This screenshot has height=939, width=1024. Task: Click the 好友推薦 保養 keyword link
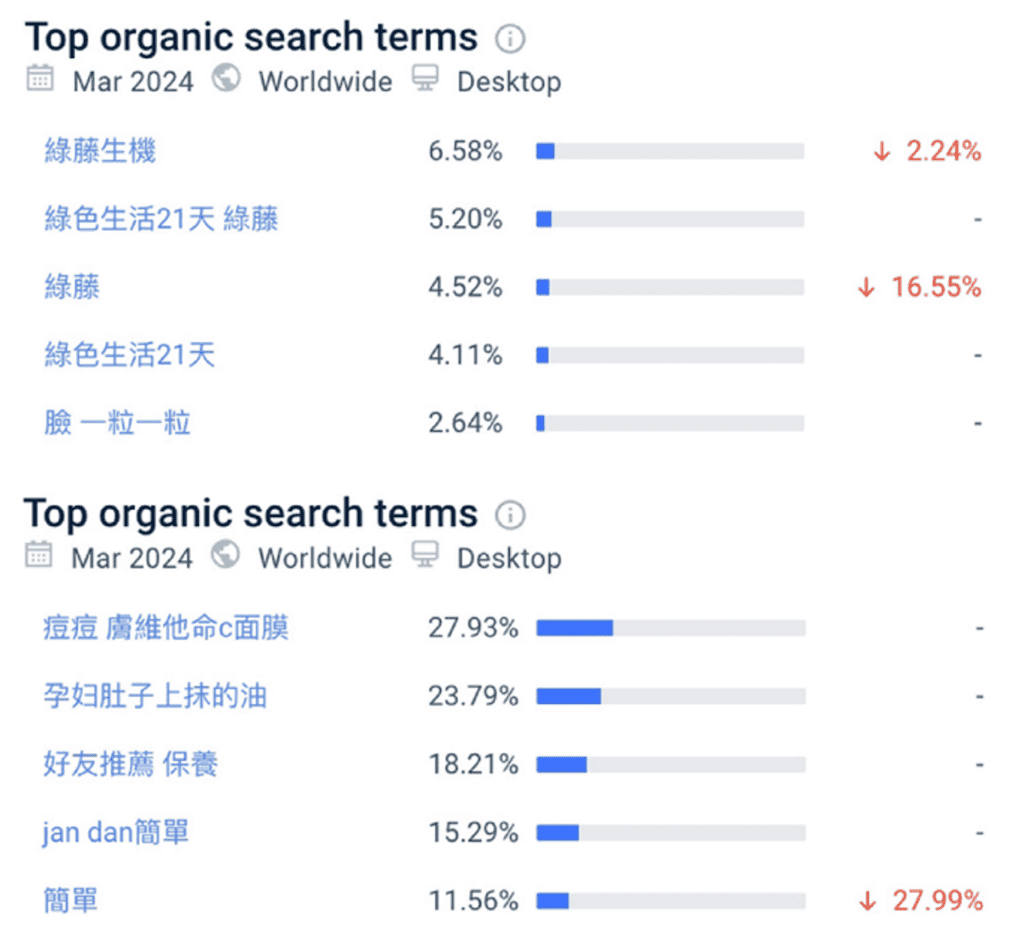click(131, 764)
